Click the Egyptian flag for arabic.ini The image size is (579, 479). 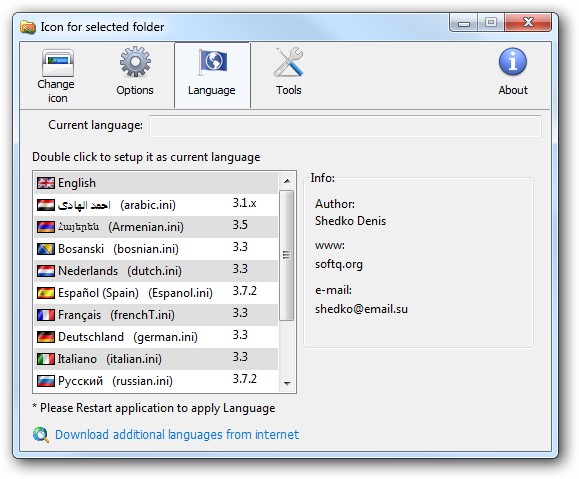(46, 205)
